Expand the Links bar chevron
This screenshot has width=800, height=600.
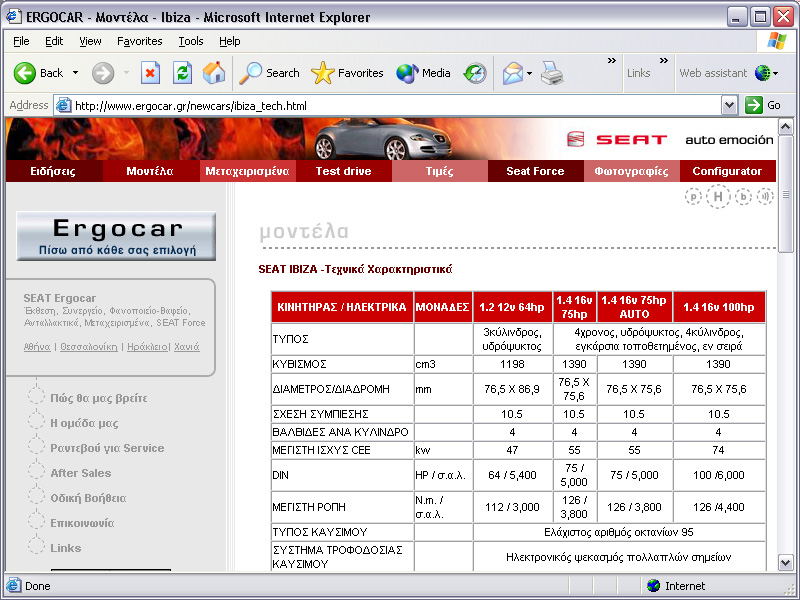(x=663, y=61)
